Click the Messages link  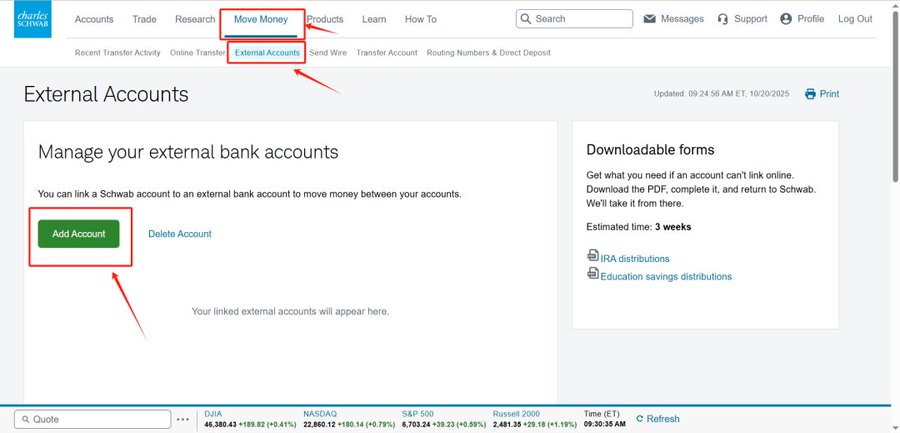(682, 19)
